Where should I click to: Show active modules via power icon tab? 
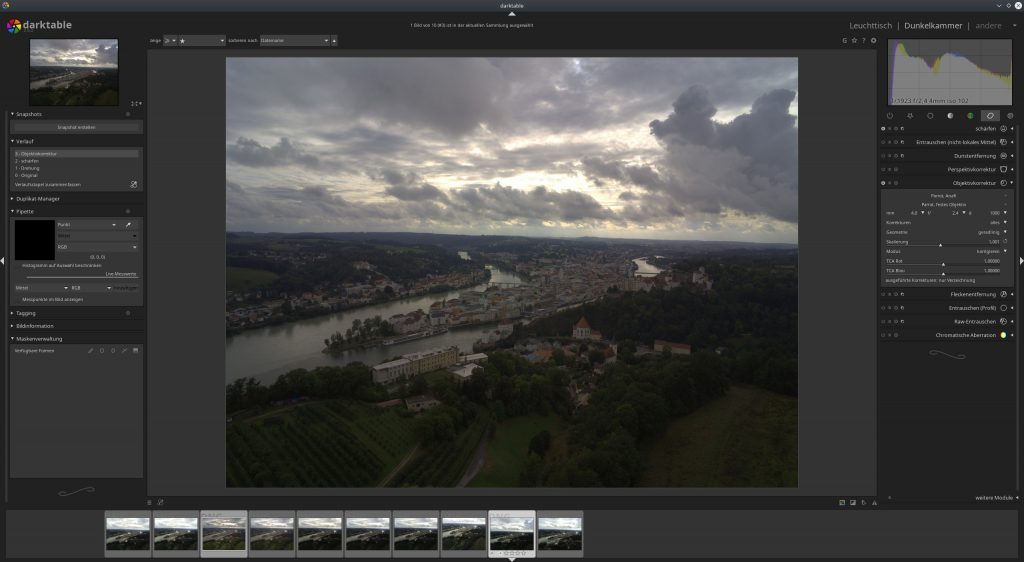pyautogui.click(x=890, y=116)
